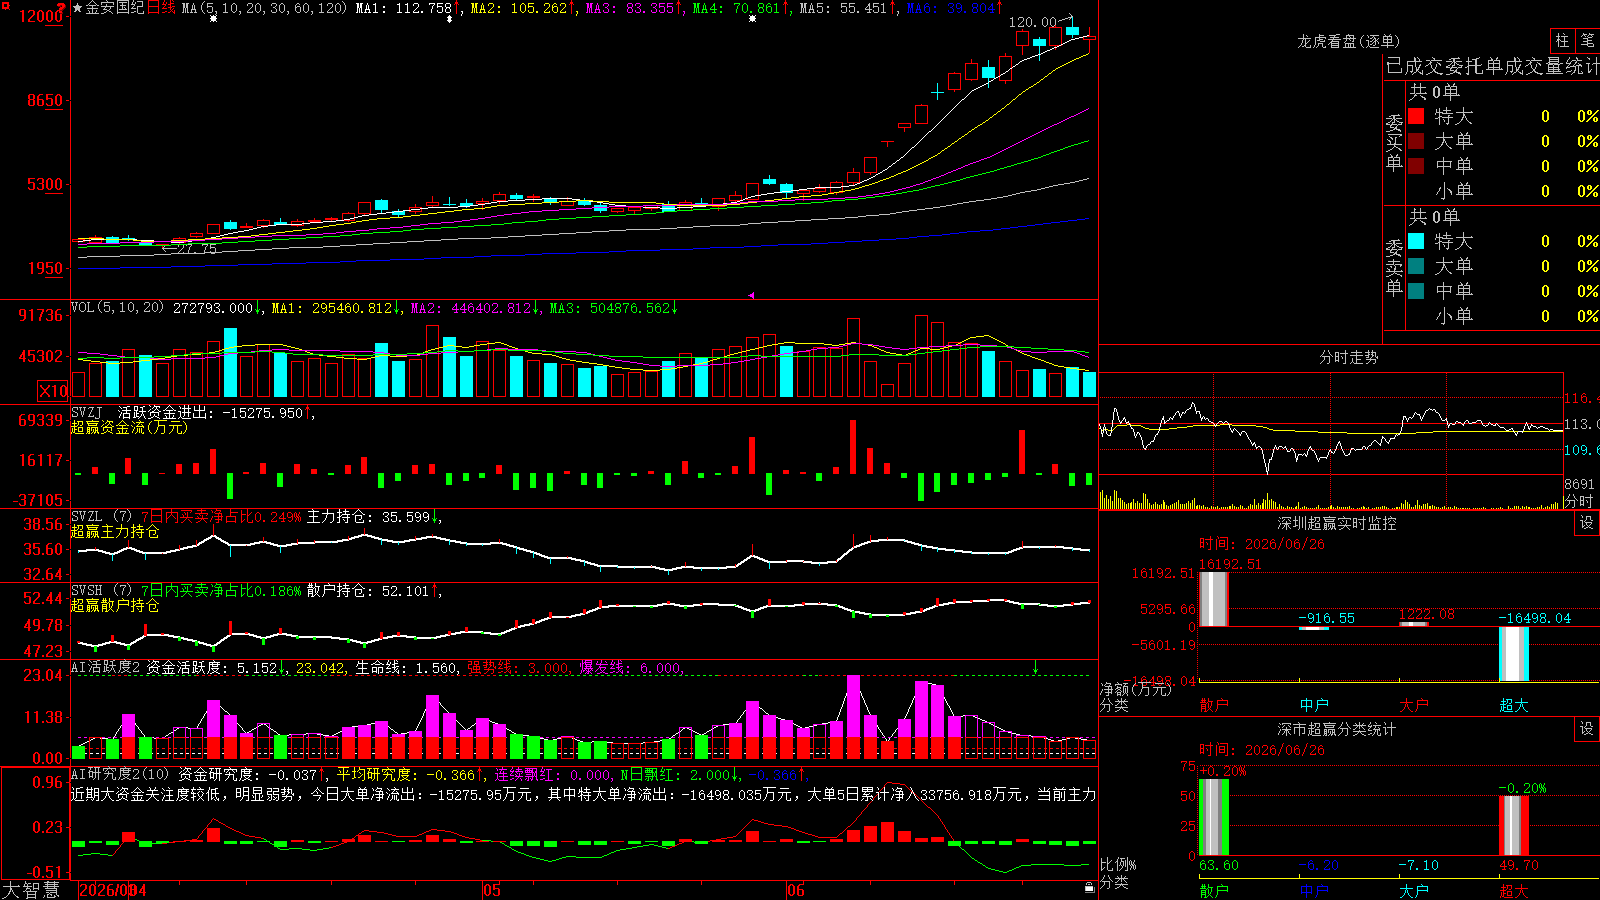The image size is (1600, 900).
Task: Click the 12000 price axis label
Action: pyautogui.click(x=41, y=16)
